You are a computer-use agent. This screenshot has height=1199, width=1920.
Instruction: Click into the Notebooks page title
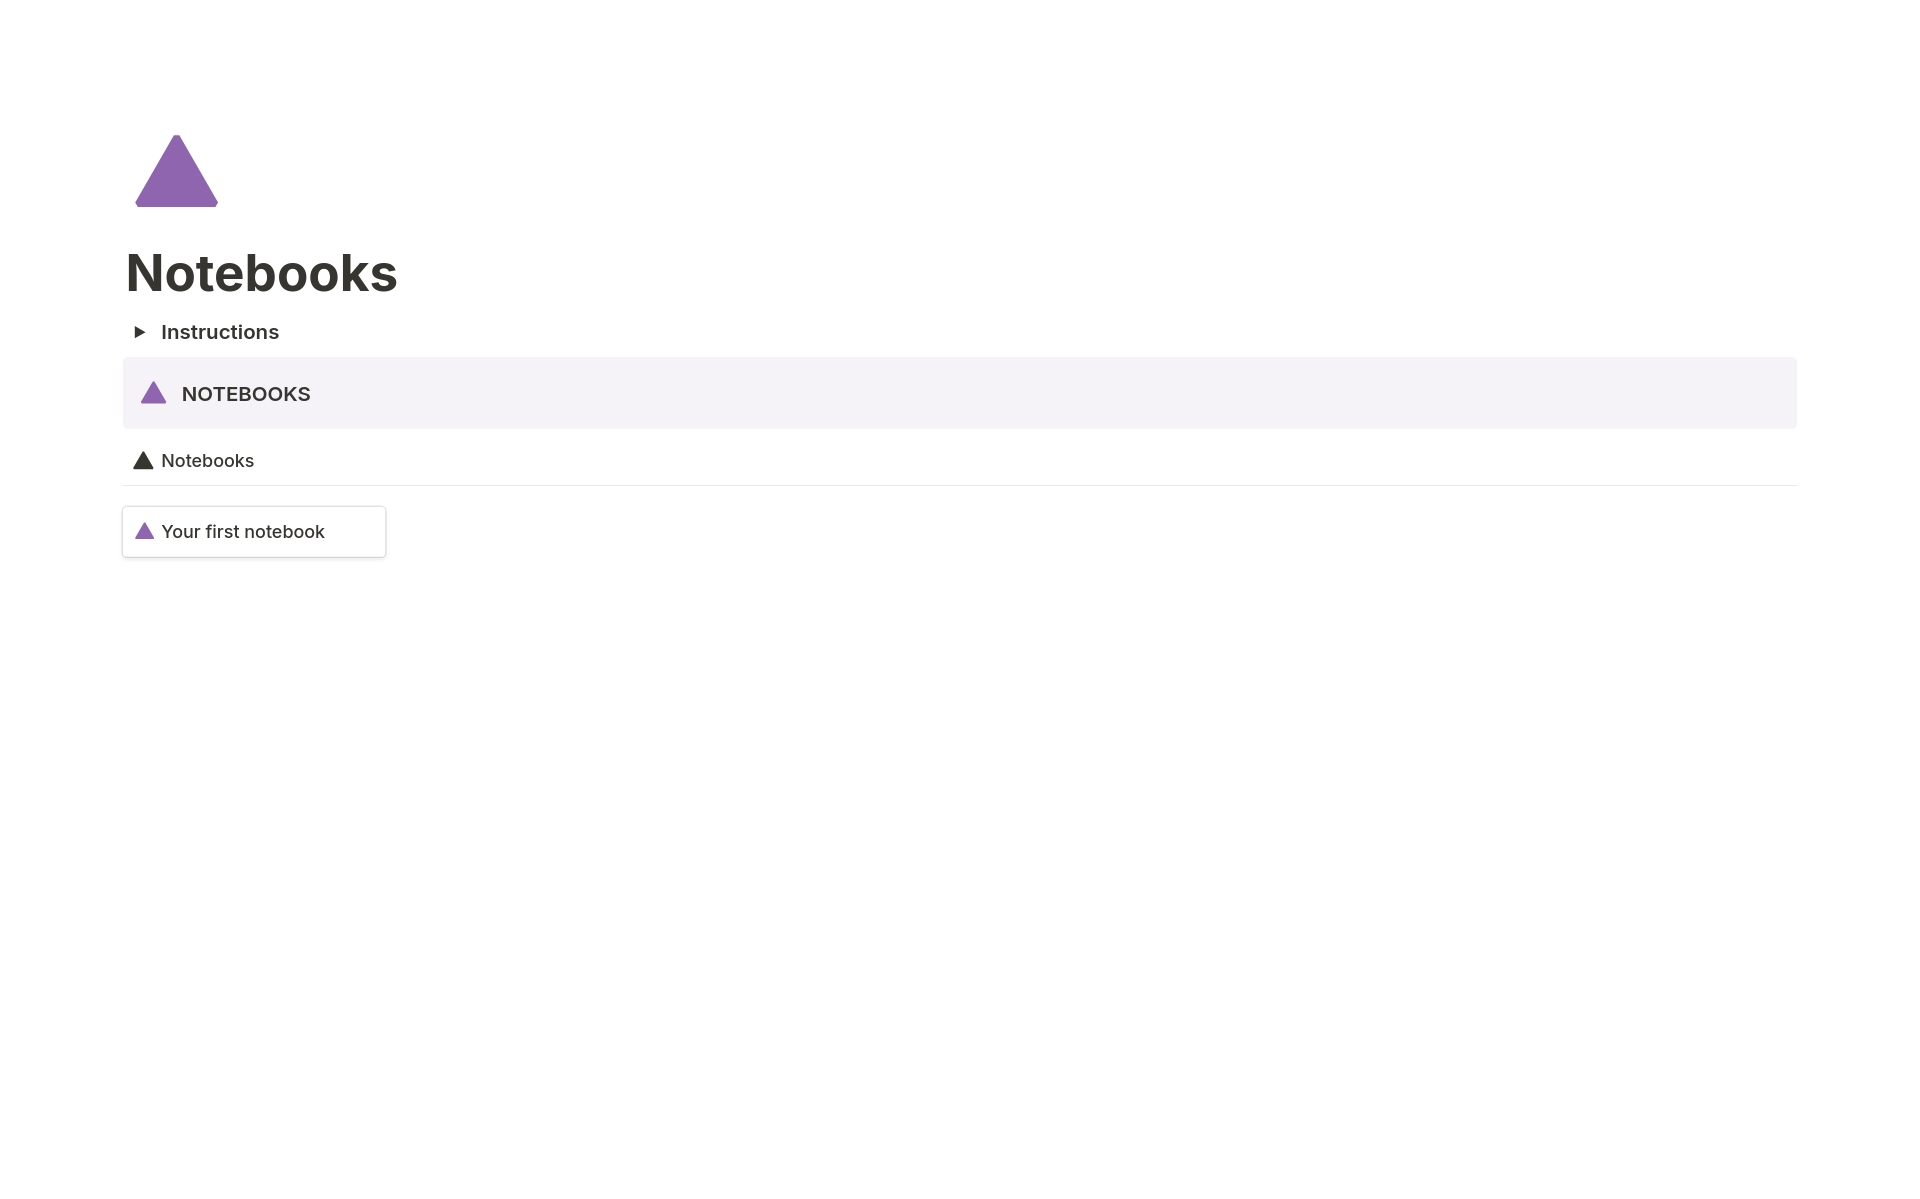[x=261, y=273]
